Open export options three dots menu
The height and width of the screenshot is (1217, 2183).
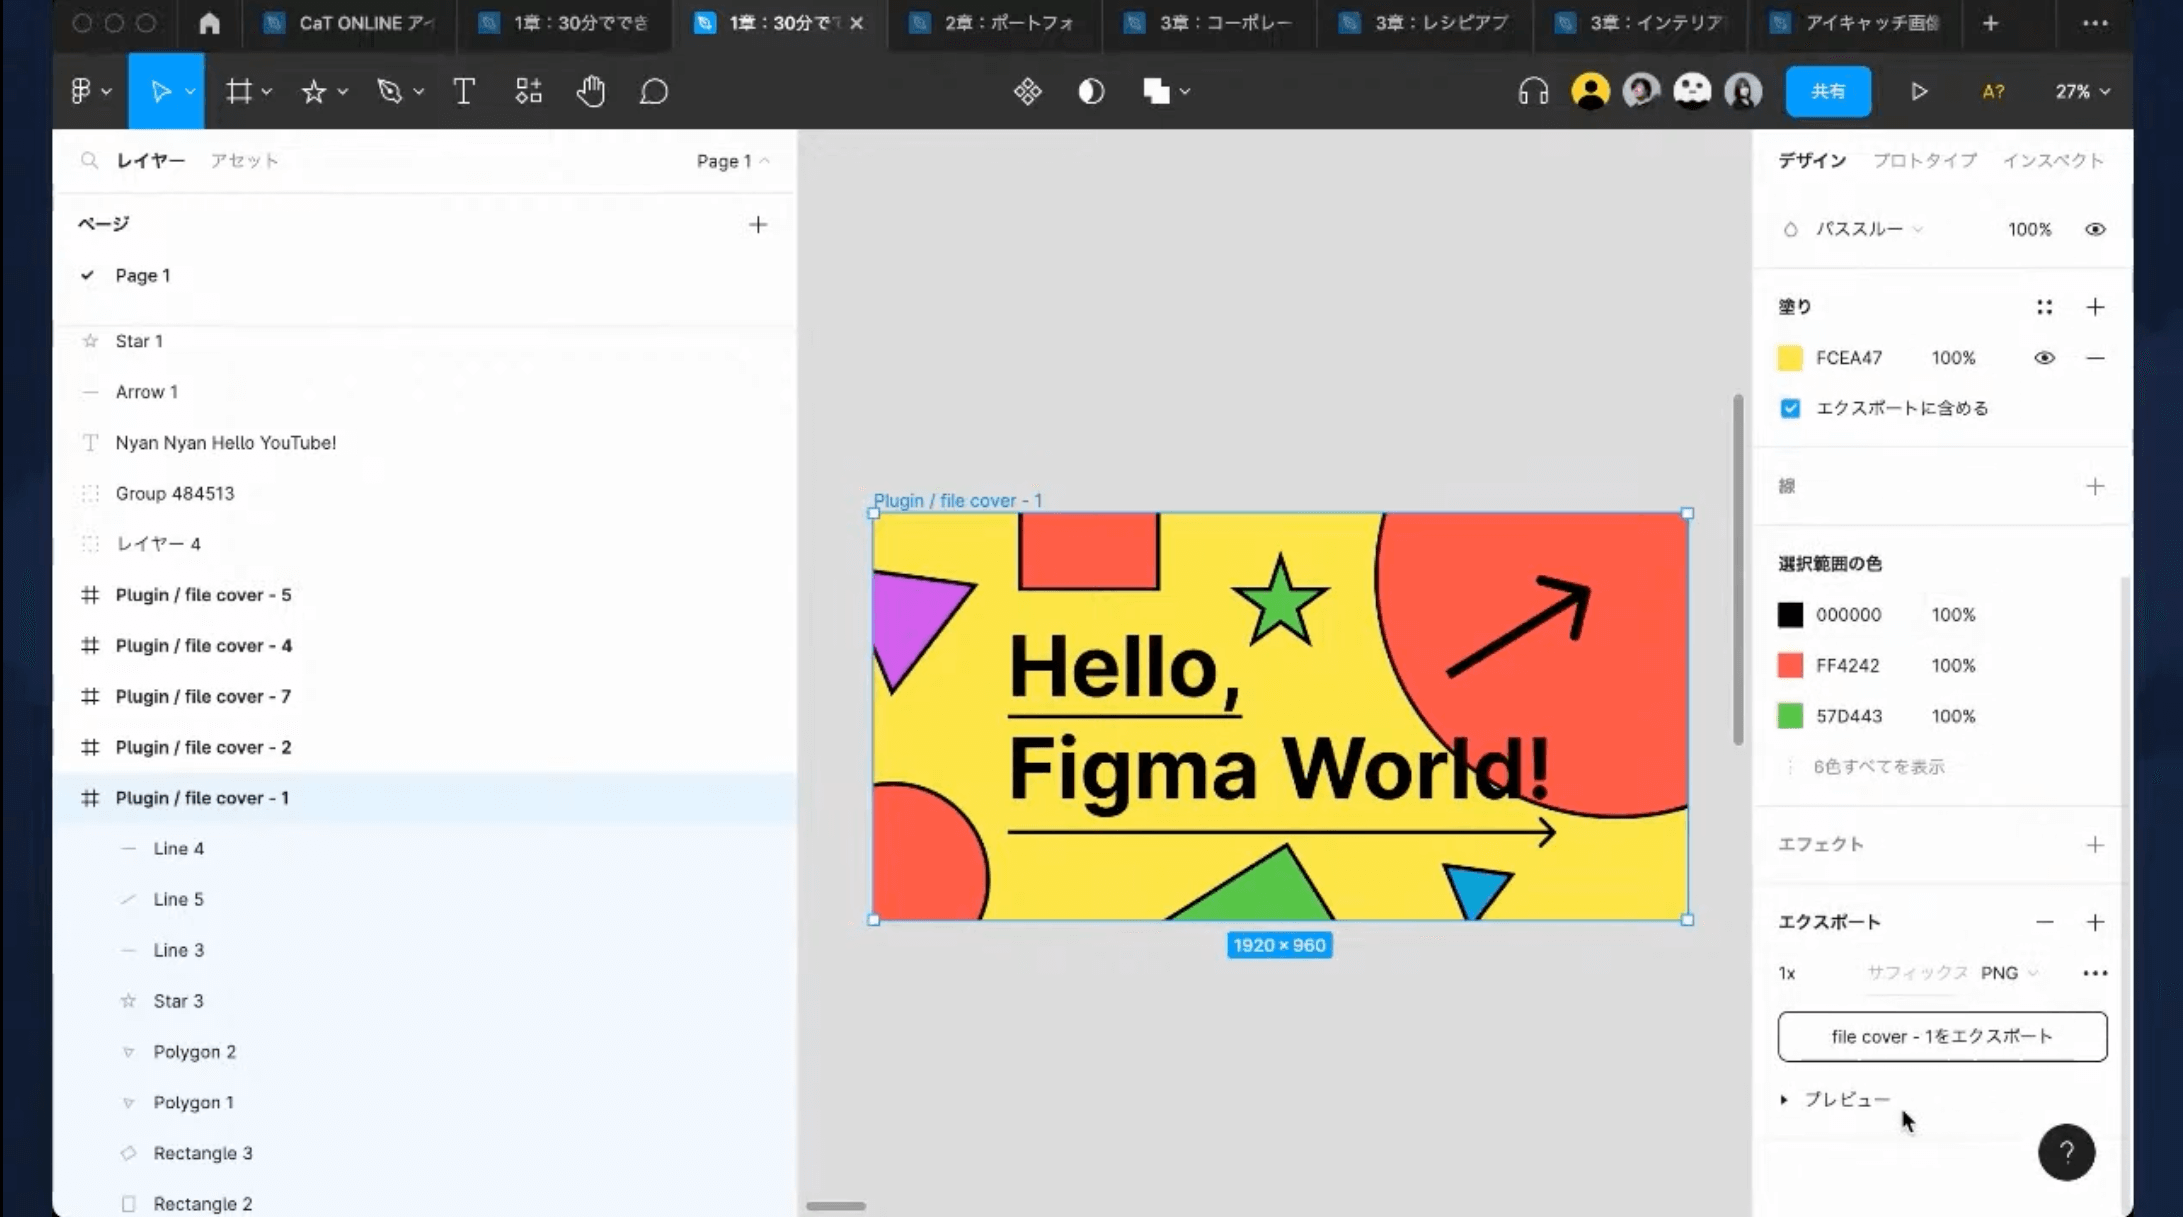(2095, 973)
